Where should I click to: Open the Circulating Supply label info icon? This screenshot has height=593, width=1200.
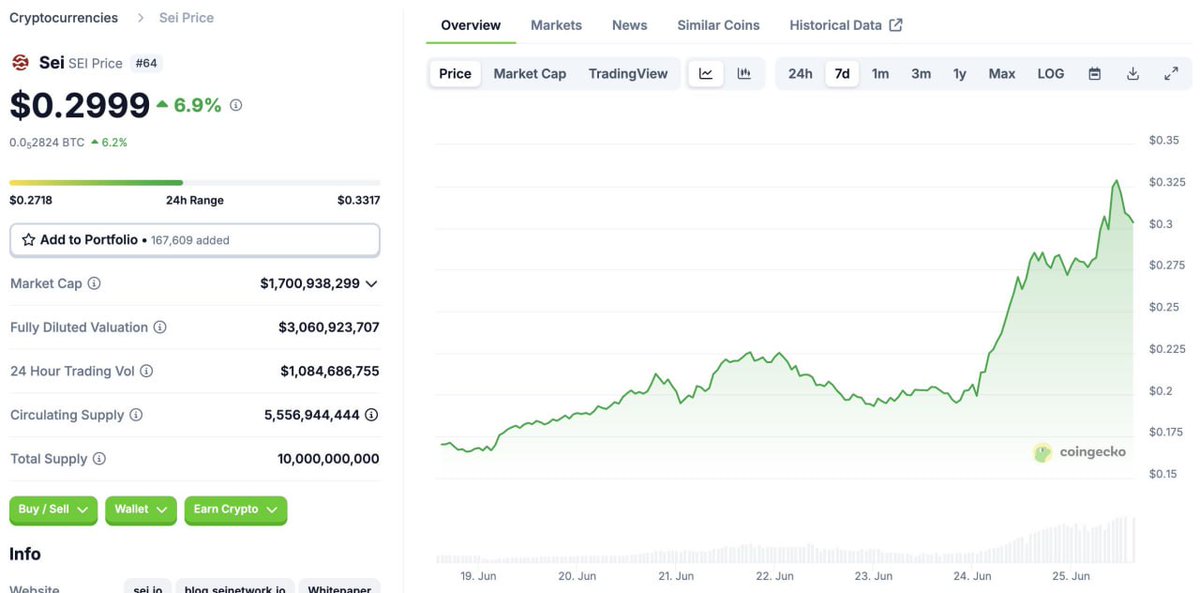pos(136,415)
